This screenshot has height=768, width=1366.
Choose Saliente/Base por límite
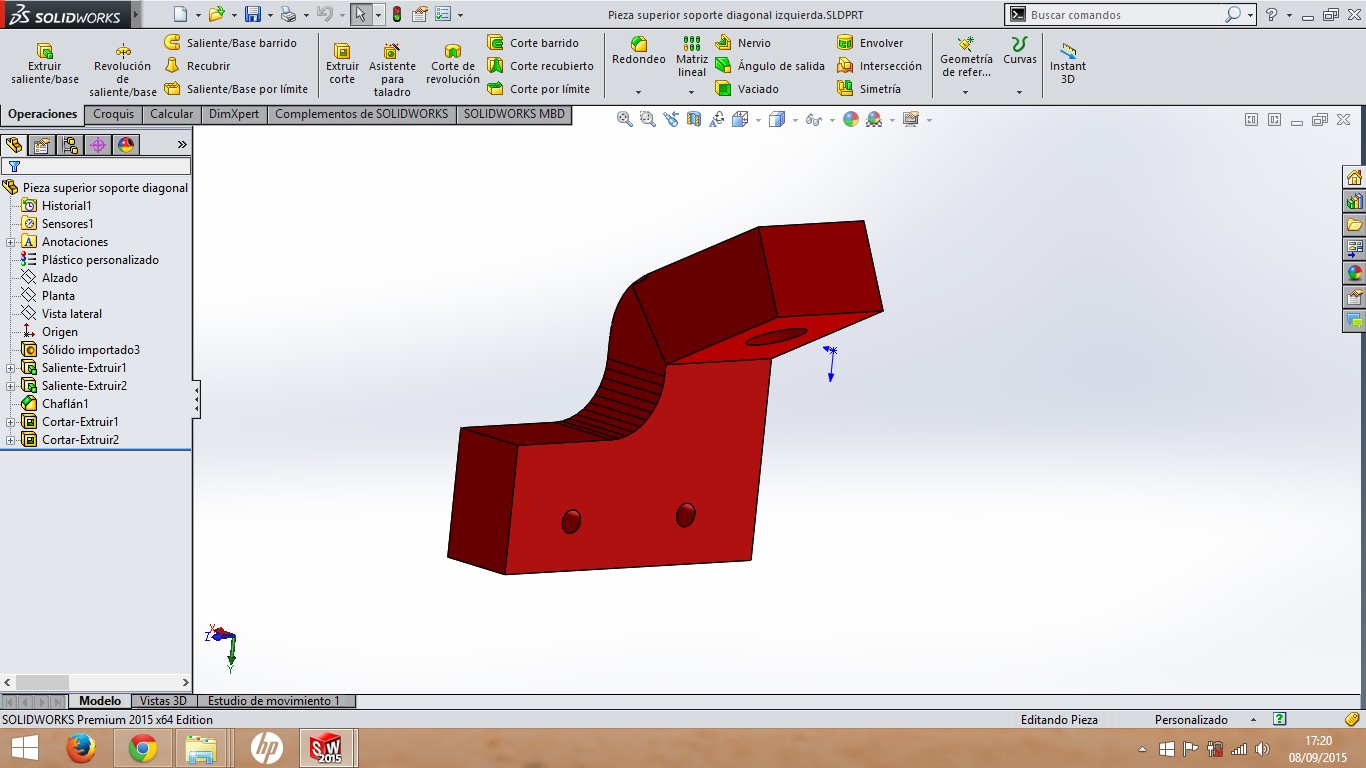coord(236,89)
